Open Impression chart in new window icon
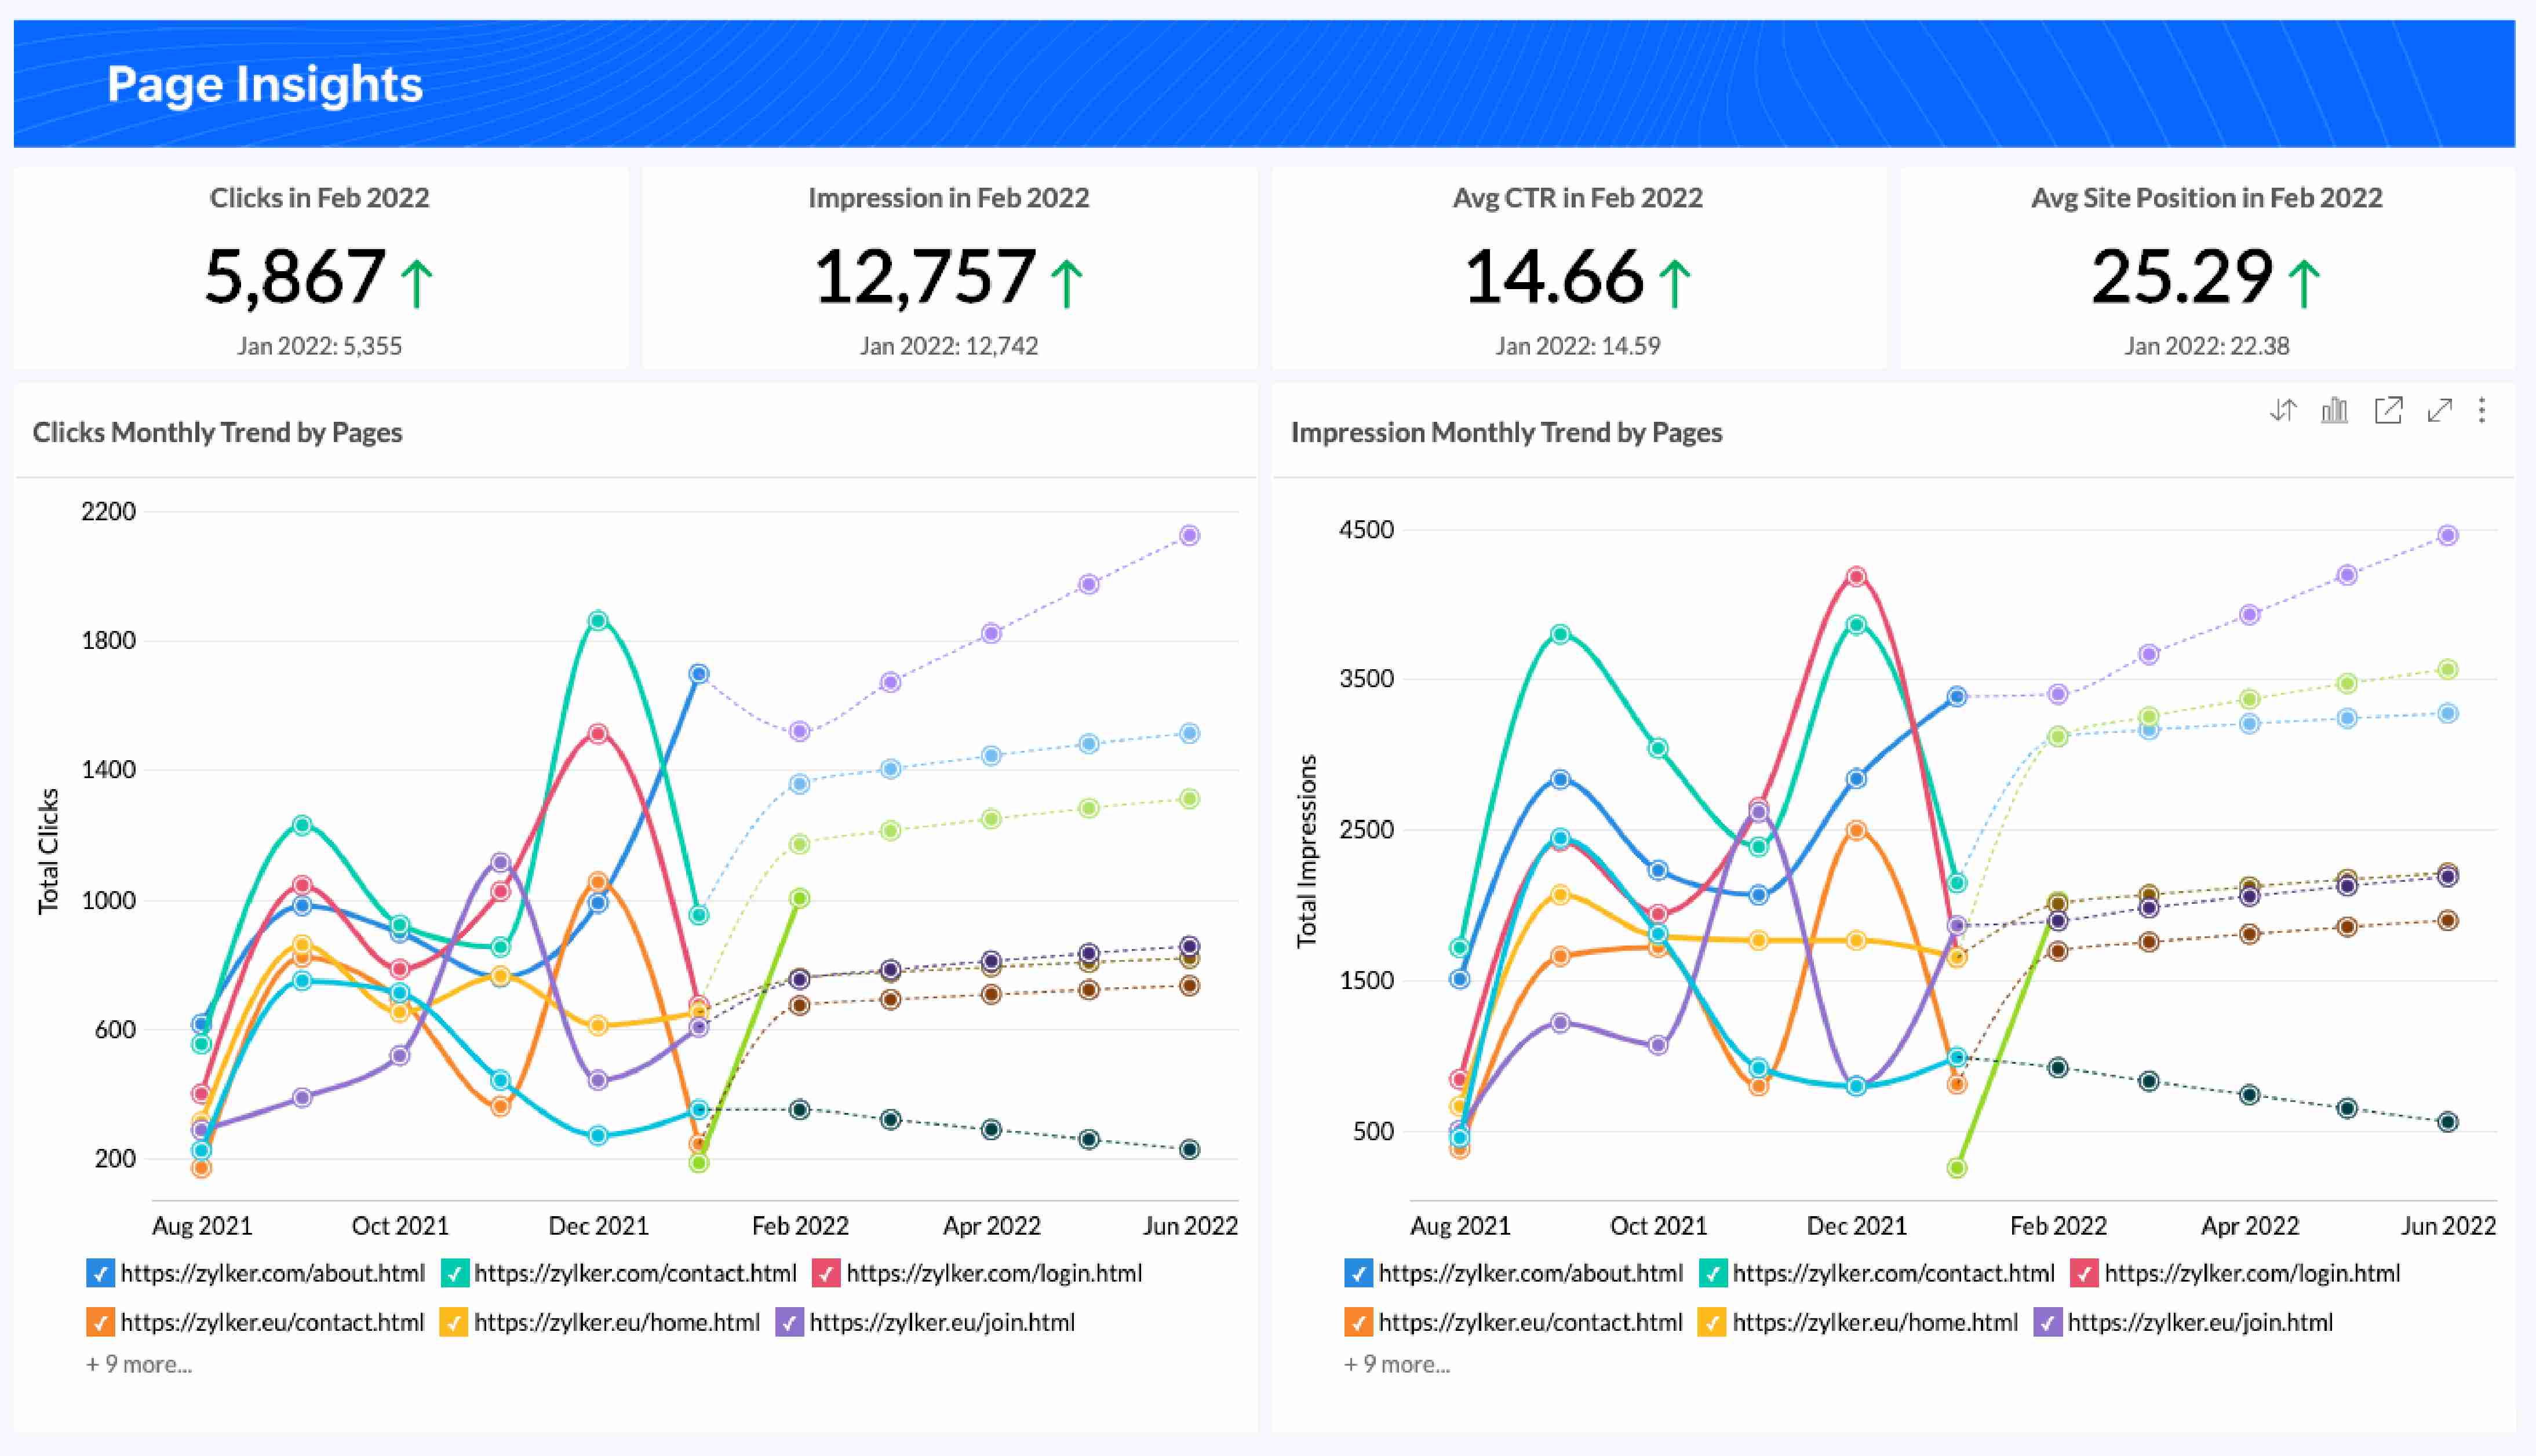2536x1456 pixels. click(2388, 410)
